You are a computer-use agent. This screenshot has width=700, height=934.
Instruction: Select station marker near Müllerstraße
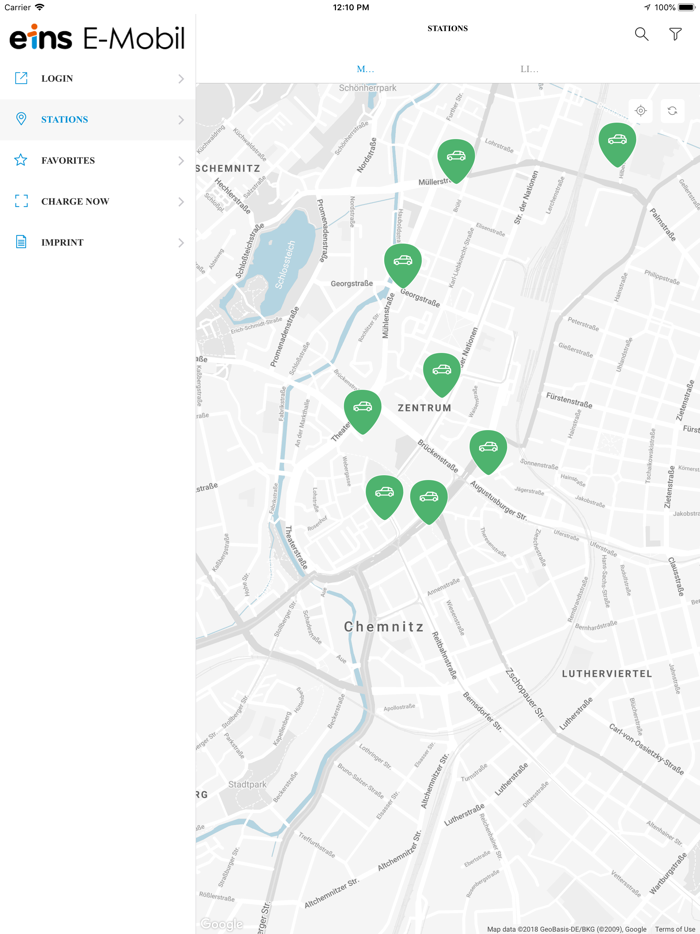pos(456,160)
